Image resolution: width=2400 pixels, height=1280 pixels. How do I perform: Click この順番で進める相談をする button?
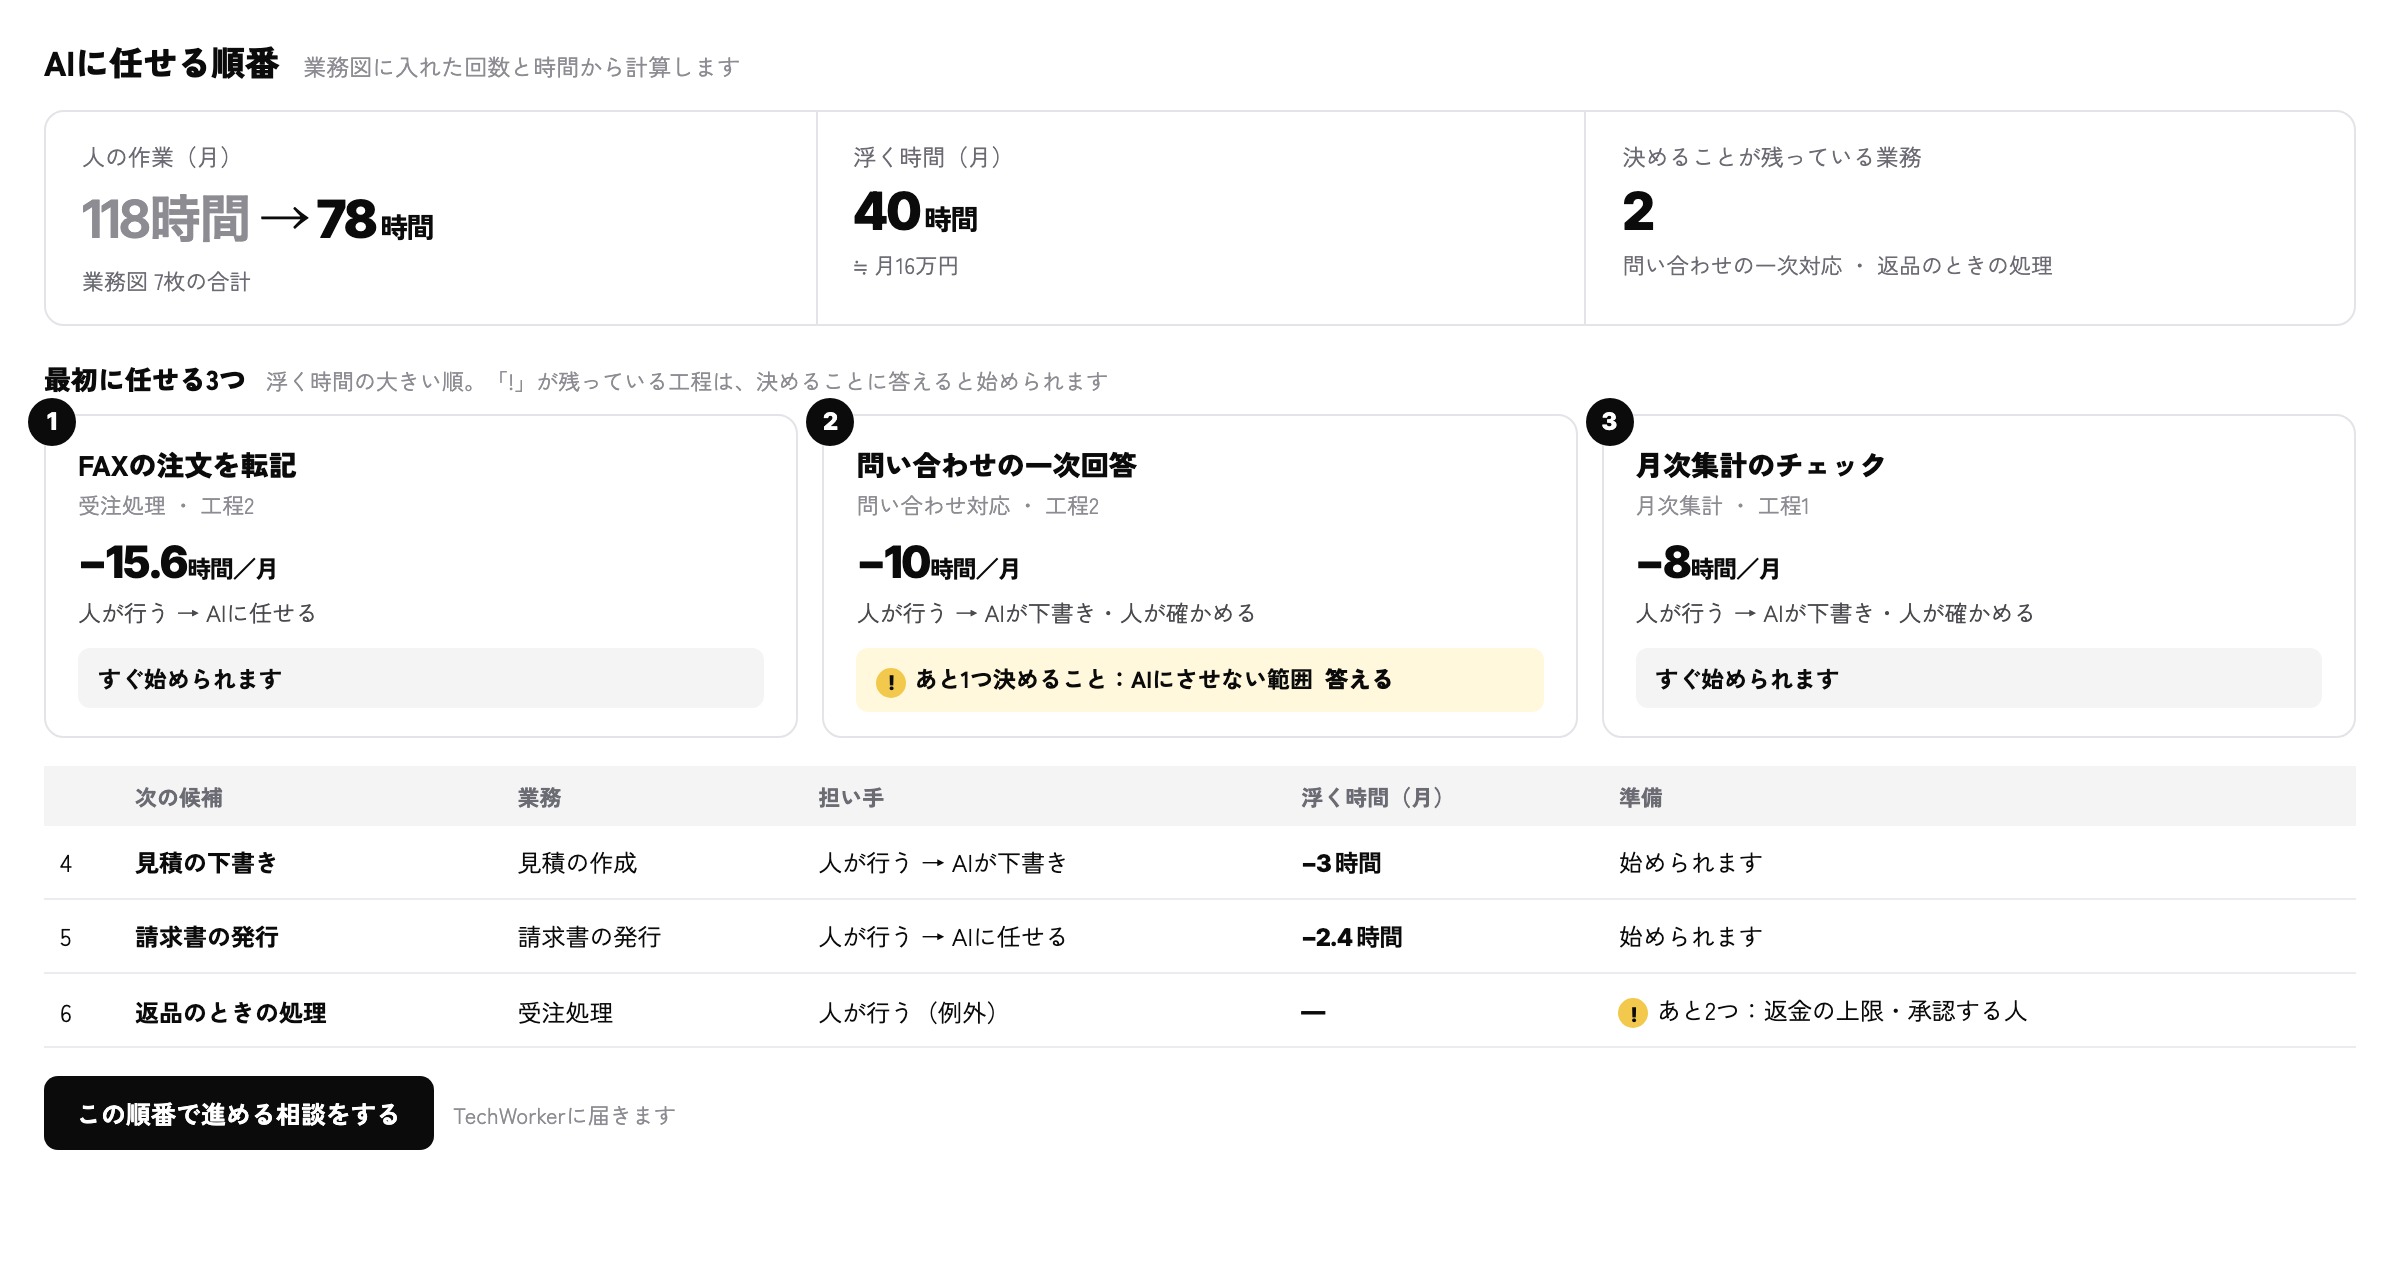[x=239, y=1113]
